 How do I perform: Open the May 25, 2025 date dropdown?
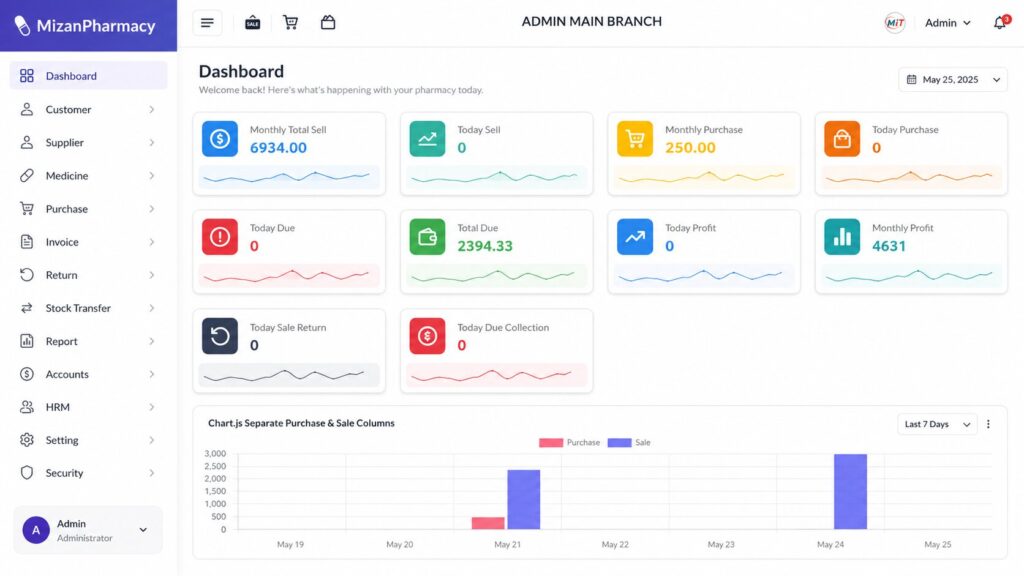[x=953, y=80]
